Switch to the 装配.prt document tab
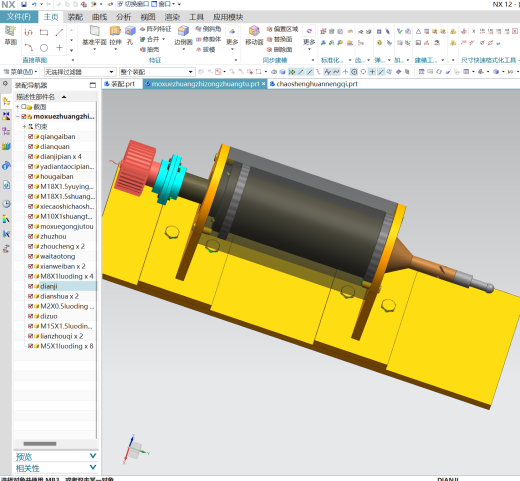 click(x=122, y=84)
